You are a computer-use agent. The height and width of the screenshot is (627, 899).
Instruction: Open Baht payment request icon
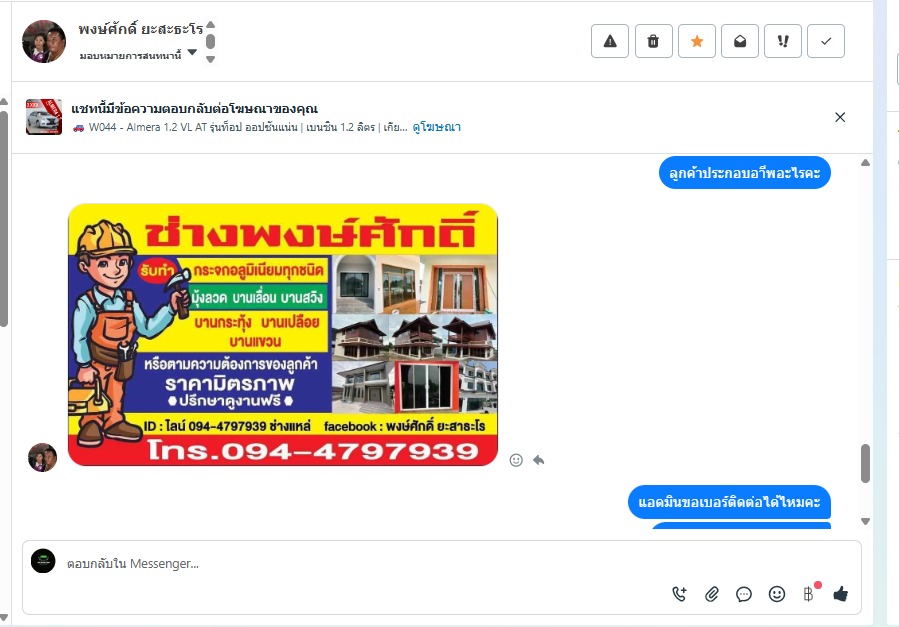(808, 594)
